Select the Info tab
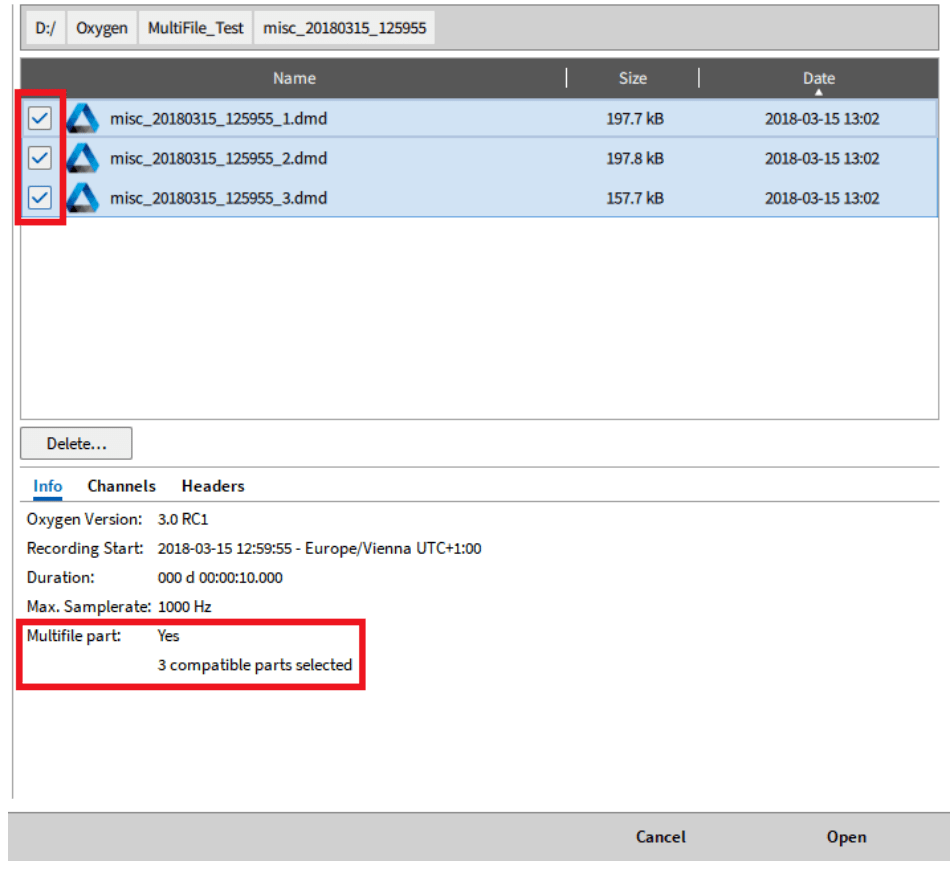The image size is (950, 875). [48, 486]
